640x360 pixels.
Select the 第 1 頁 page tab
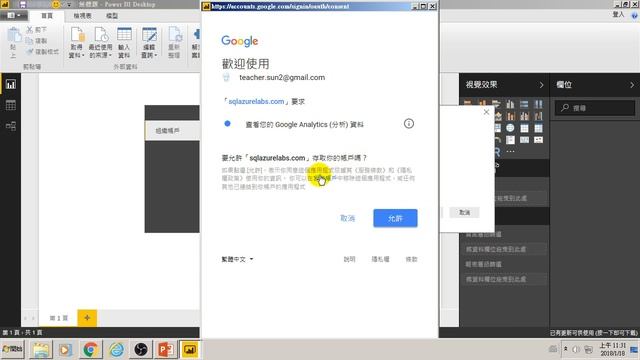tap(58, 318)
